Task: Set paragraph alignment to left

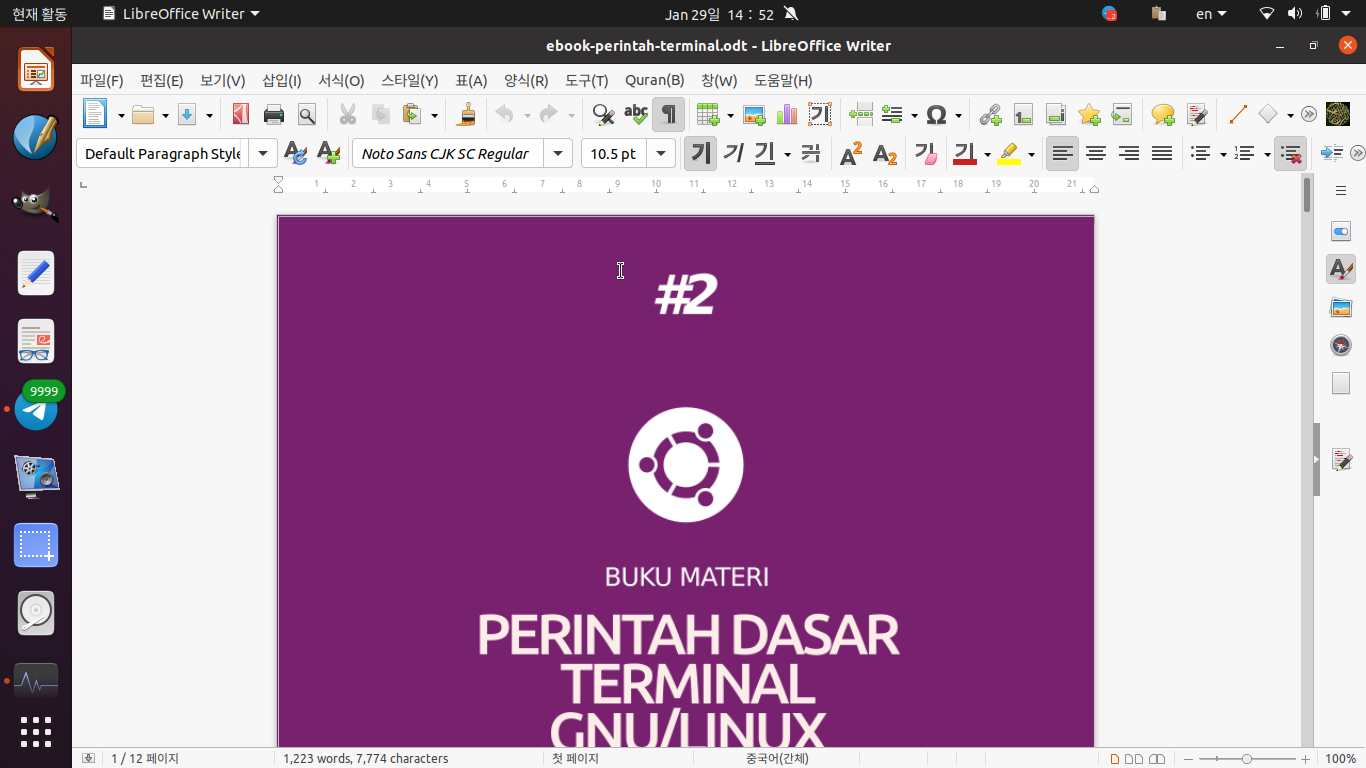Action: (1063, 153)
